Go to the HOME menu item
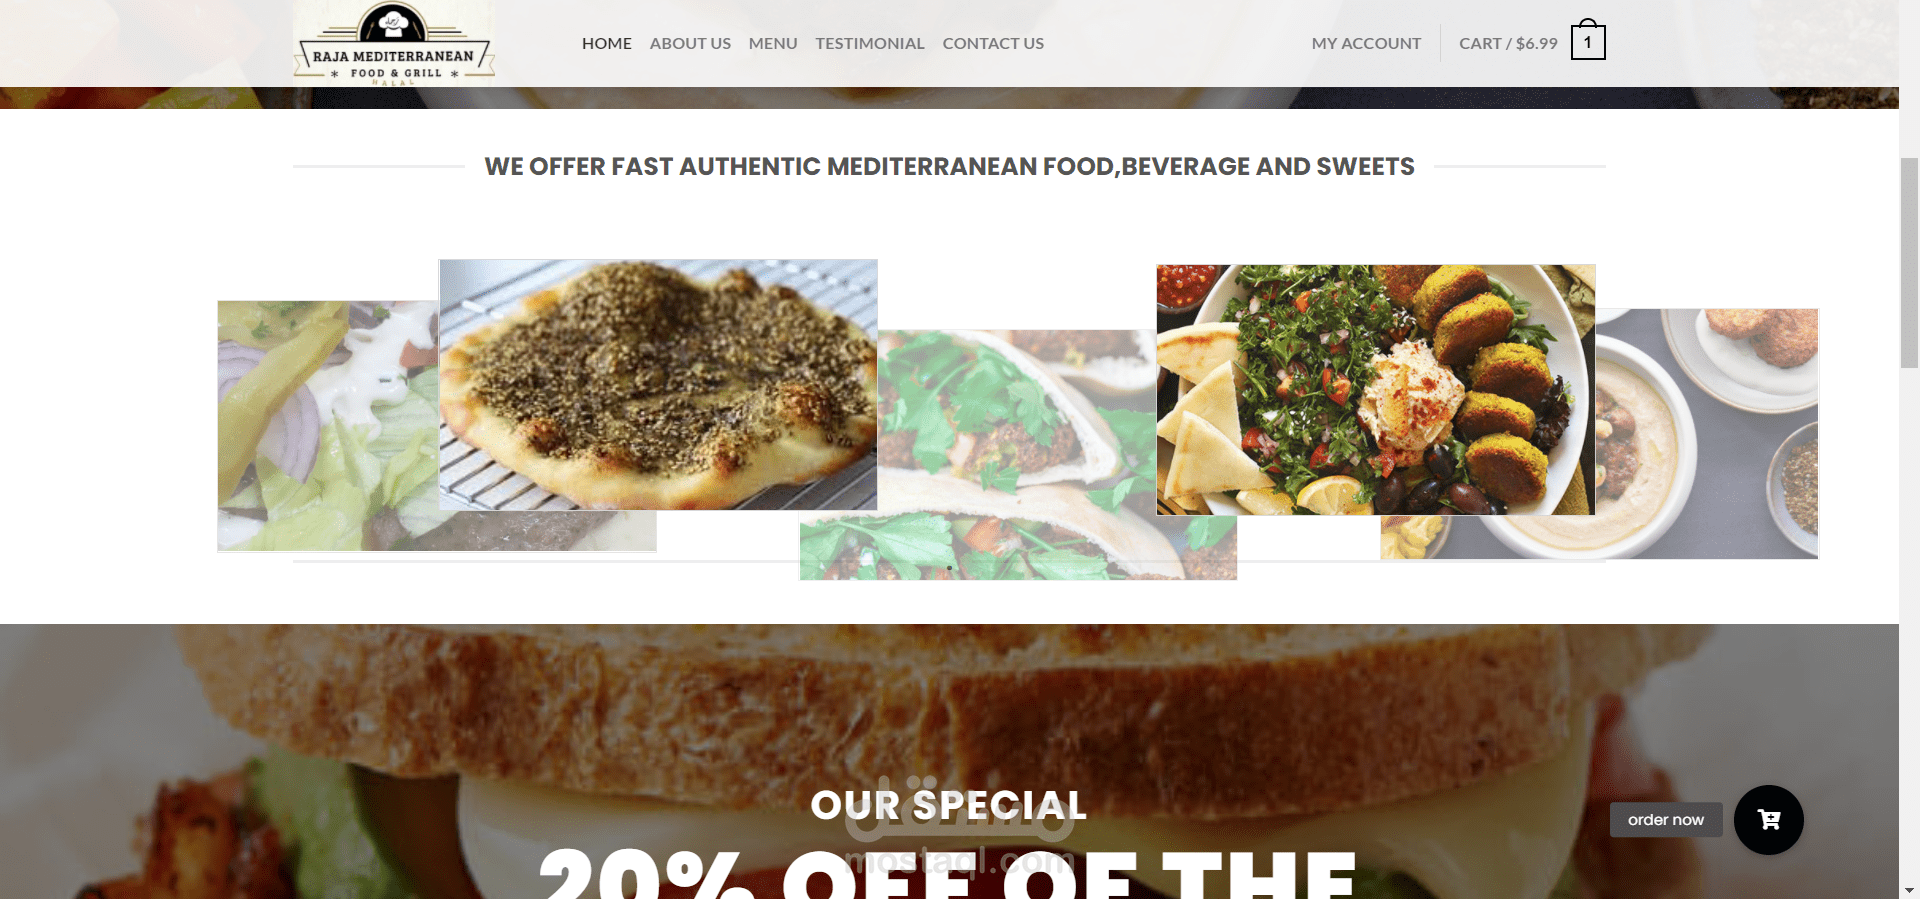This screenshot has width=1920, height=899. tap(607, 43)
